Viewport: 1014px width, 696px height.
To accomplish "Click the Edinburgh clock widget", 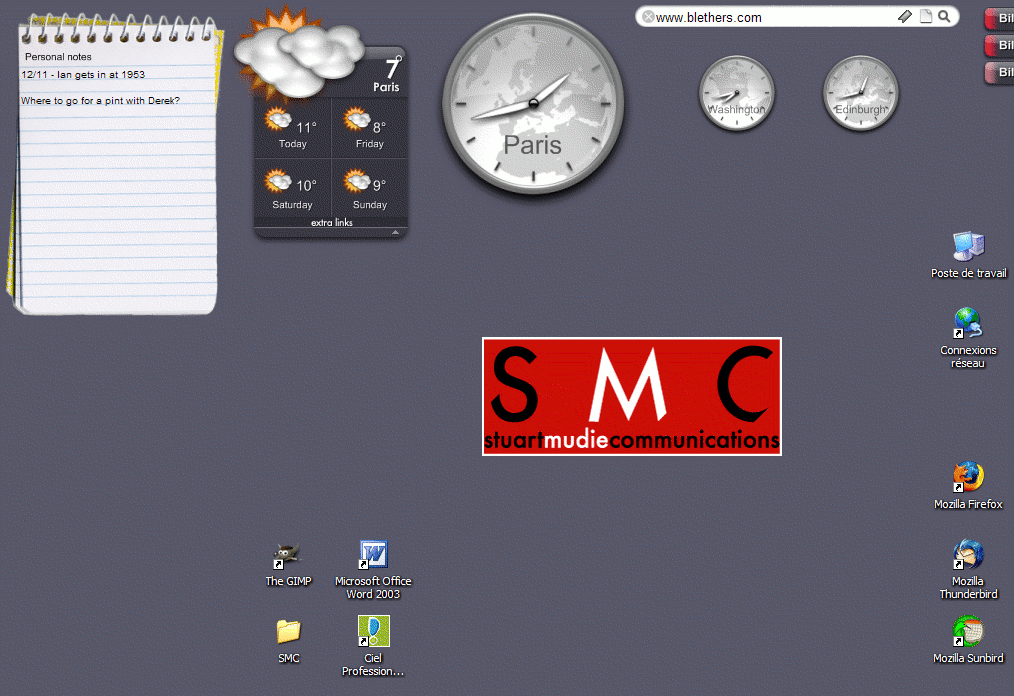I will 860,93.
